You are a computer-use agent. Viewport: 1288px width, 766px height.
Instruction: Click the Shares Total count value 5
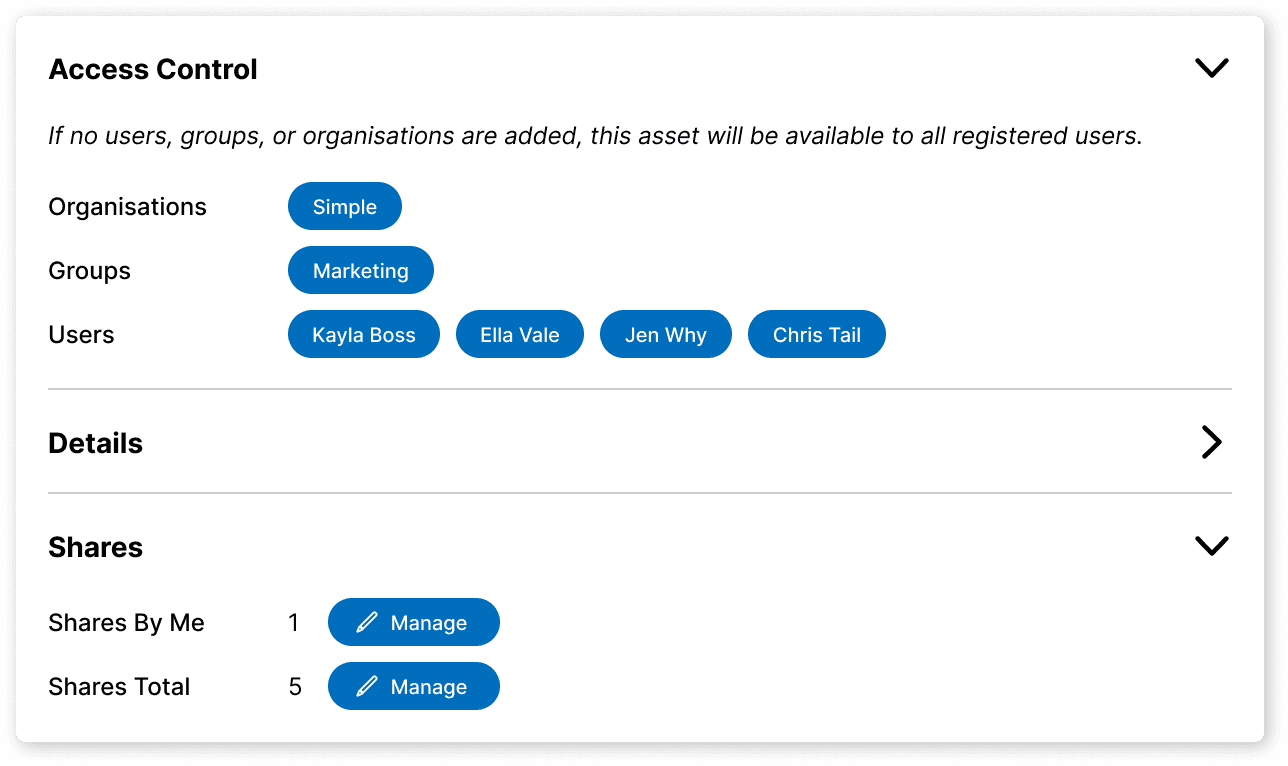(x=294, y=686)
